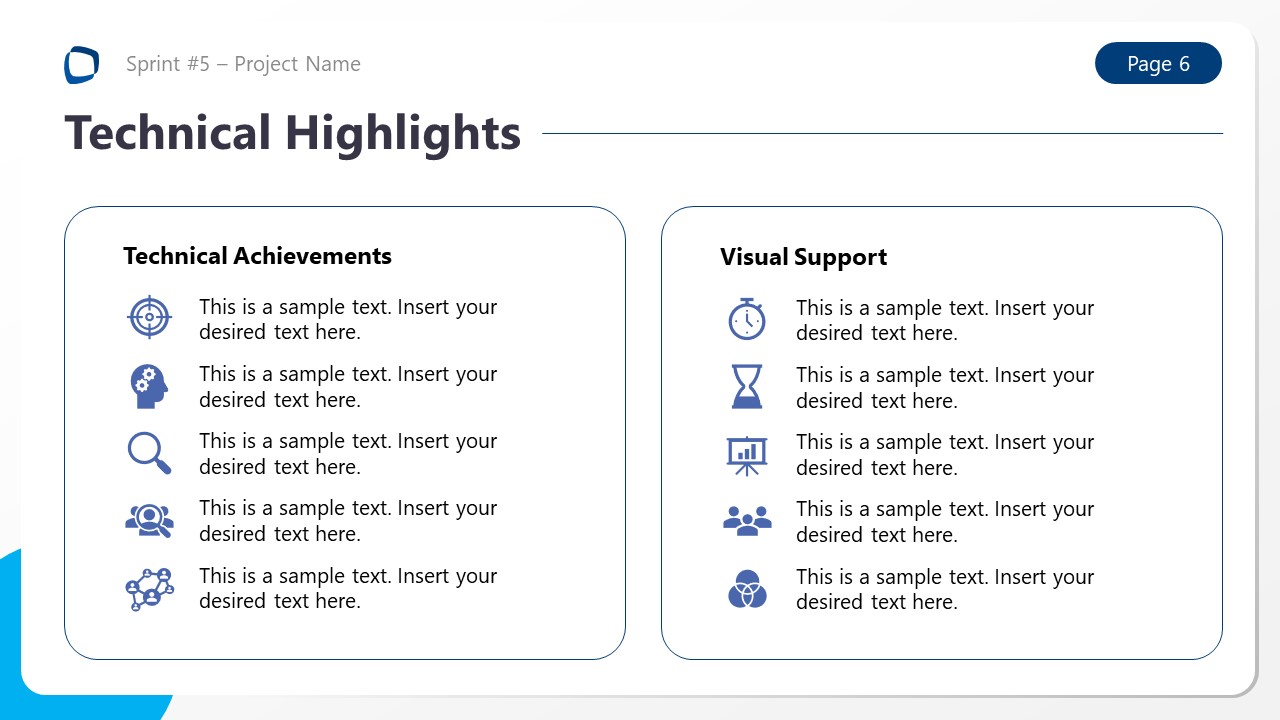The width and height of the screenshot is (1280, 720).
Task: Click the target/crosshair icon under Technical Achievements
Action: (148, 317)
